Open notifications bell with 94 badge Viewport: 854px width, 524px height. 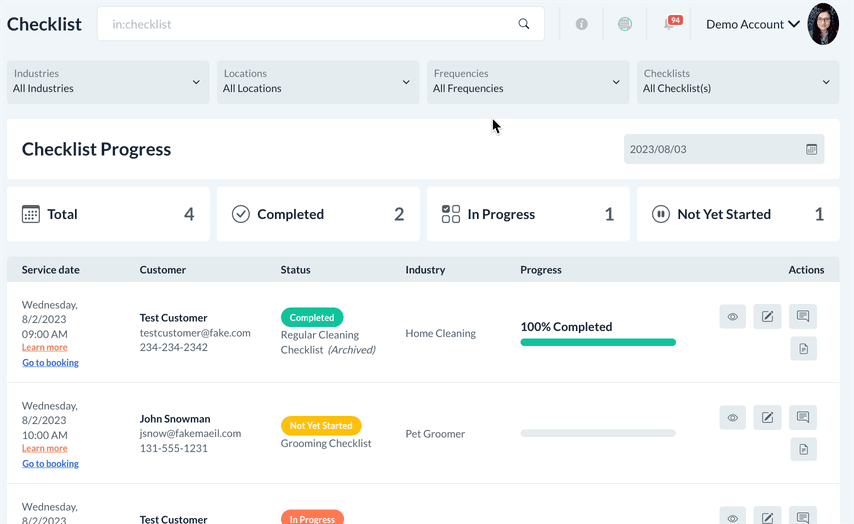coord(670,24)
